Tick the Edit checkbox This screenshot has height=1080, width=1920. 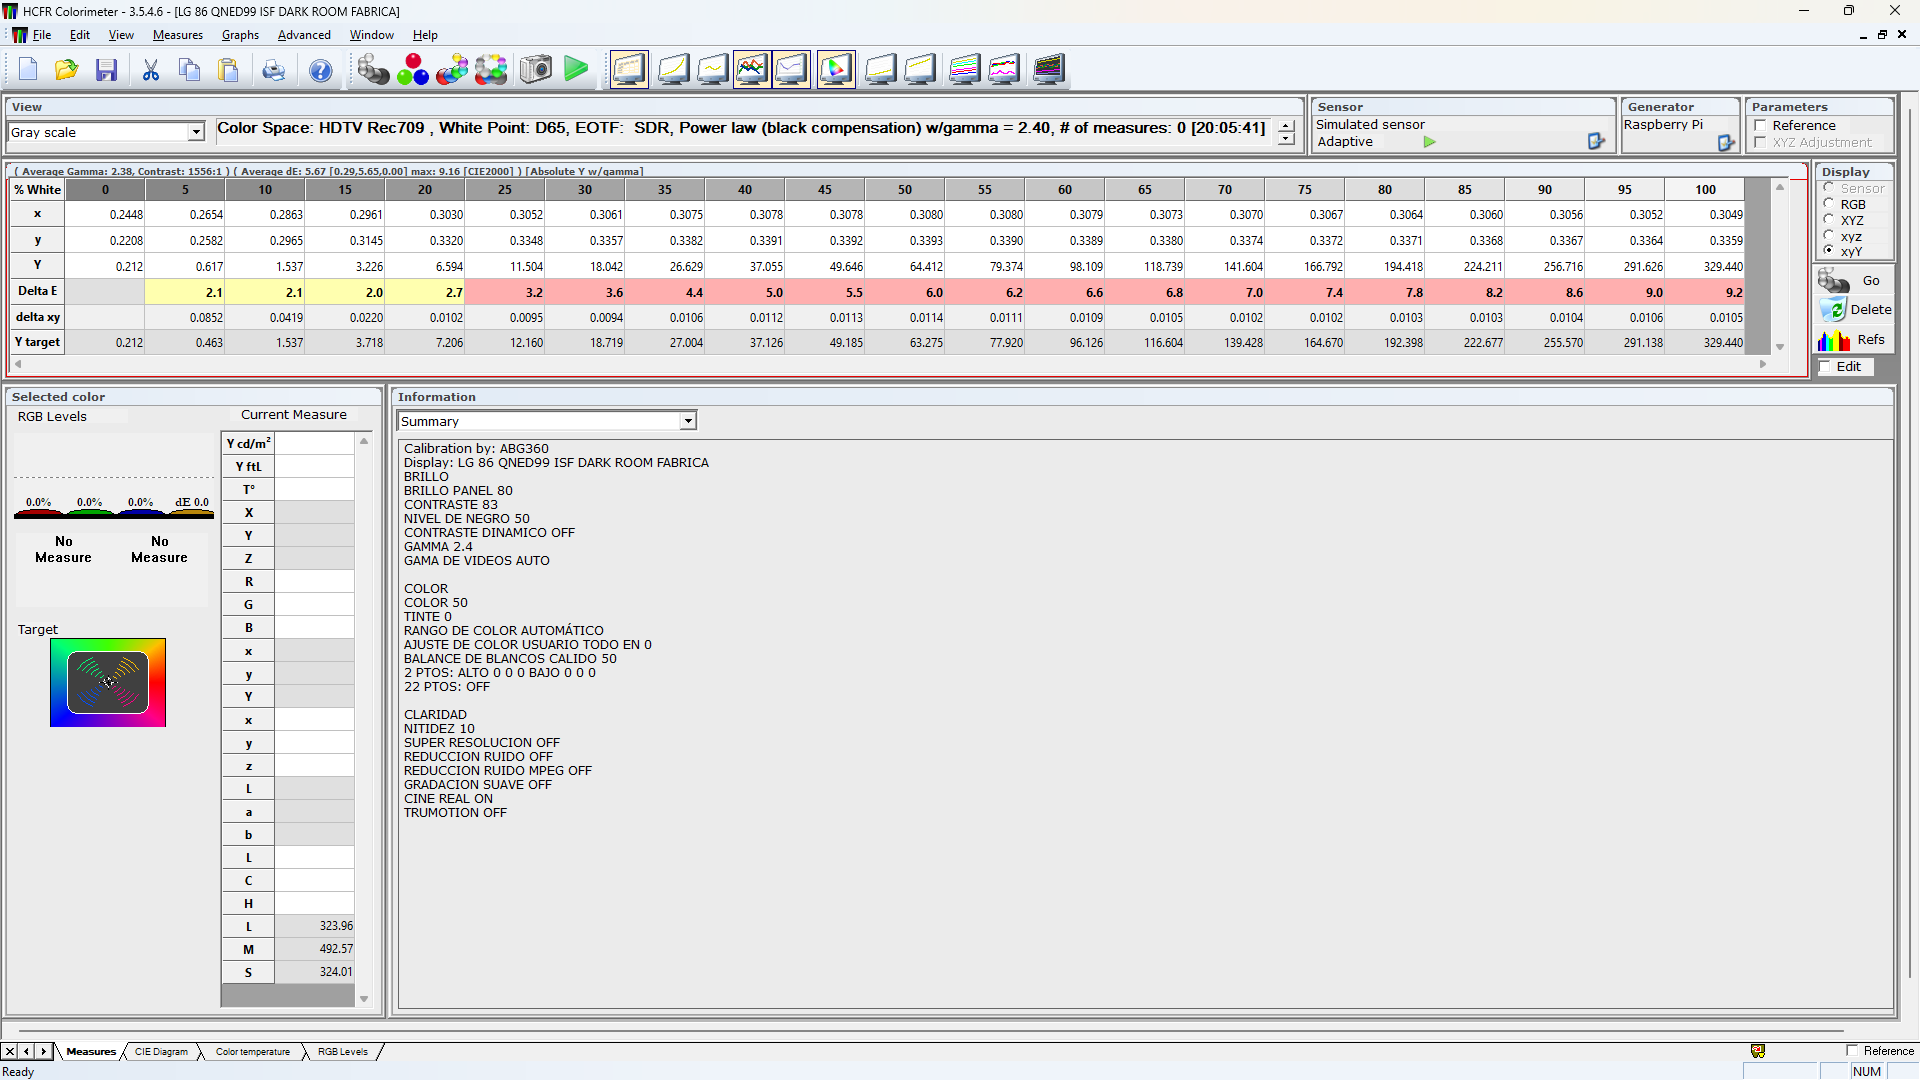tap(1825, 367)
